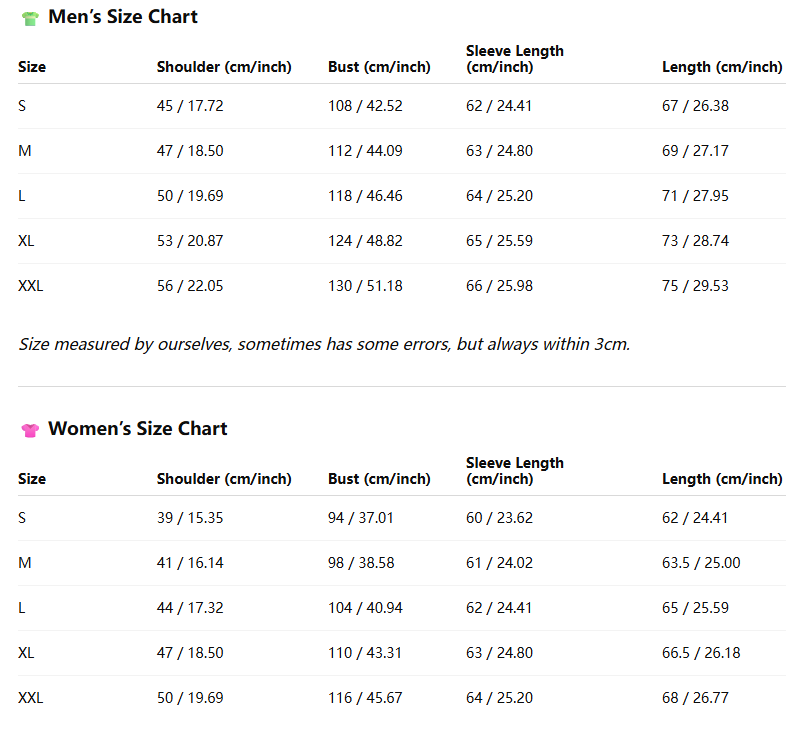Click men's M sleeve value 63 / 24.80
This screenshot has height=733, width=807.
click(499, 150)
